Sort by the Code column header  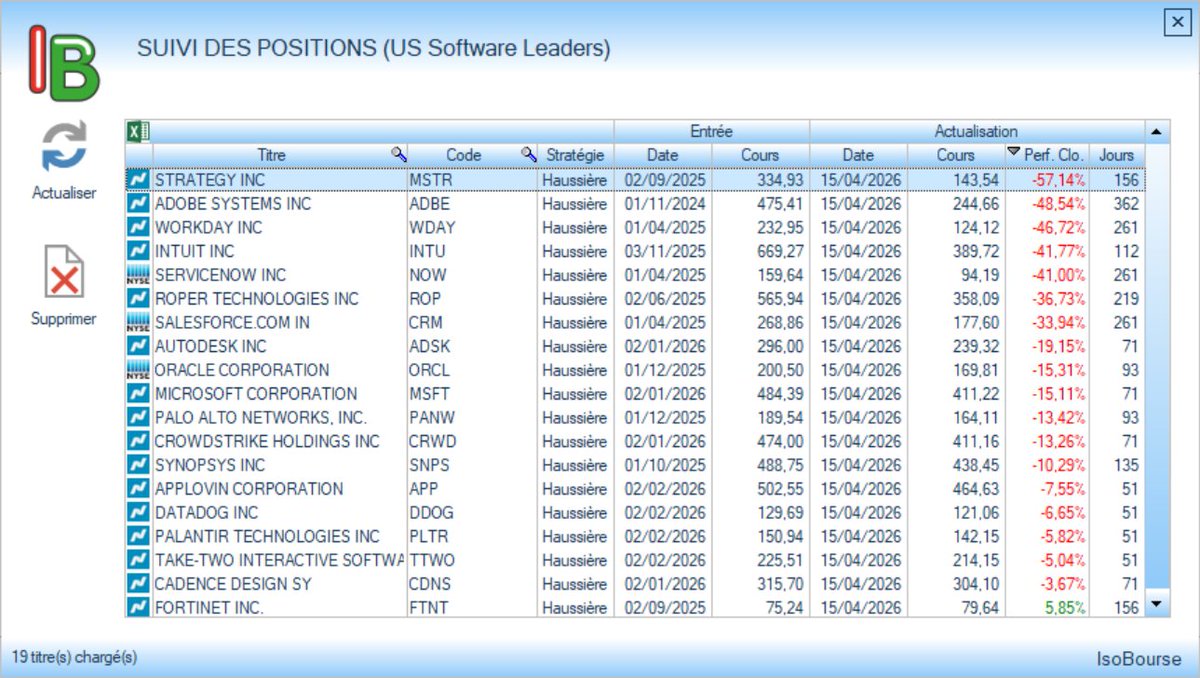472,155
